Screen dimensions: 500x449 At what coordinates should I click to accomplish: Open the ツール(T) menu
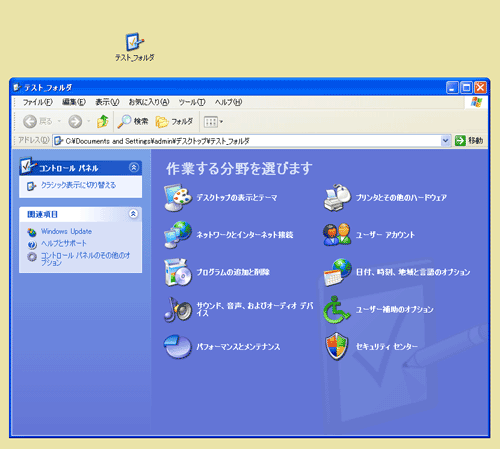pos(192,102)
